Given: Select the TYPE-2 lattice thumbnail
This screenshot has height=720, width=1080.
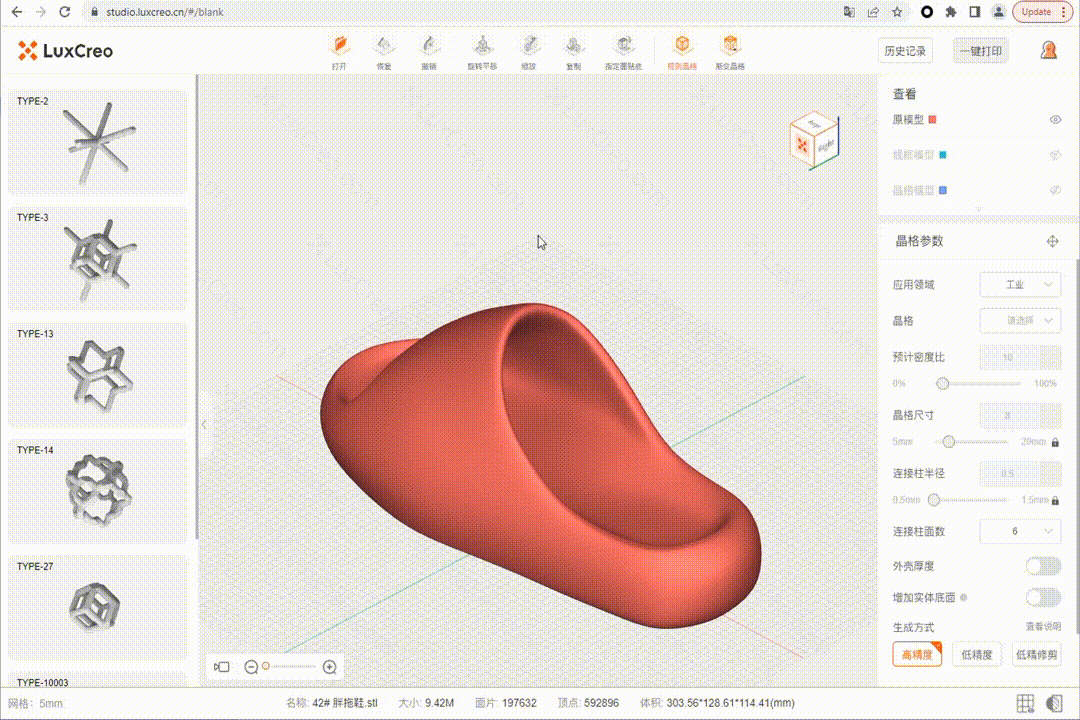Looking at the screenshot, I should [x=97, y=142].
